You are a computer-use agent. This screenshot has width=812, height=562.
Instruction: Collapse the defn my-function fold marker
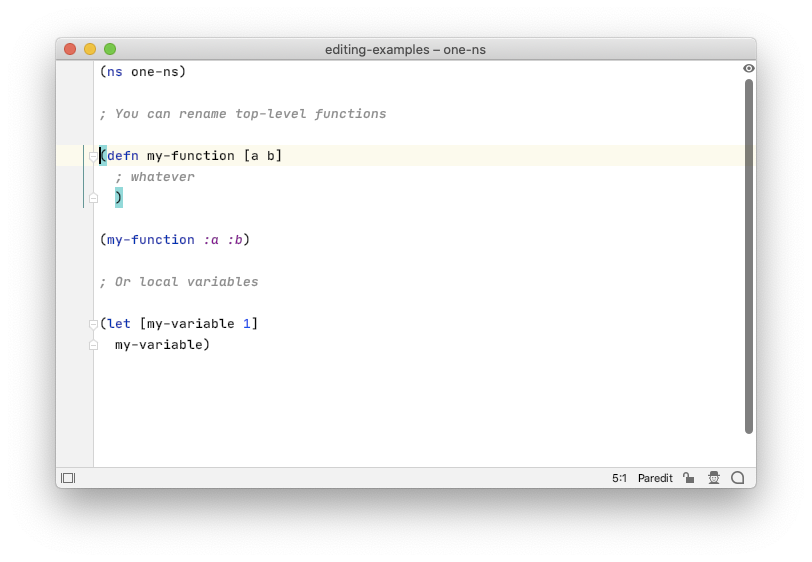(93, 156)
